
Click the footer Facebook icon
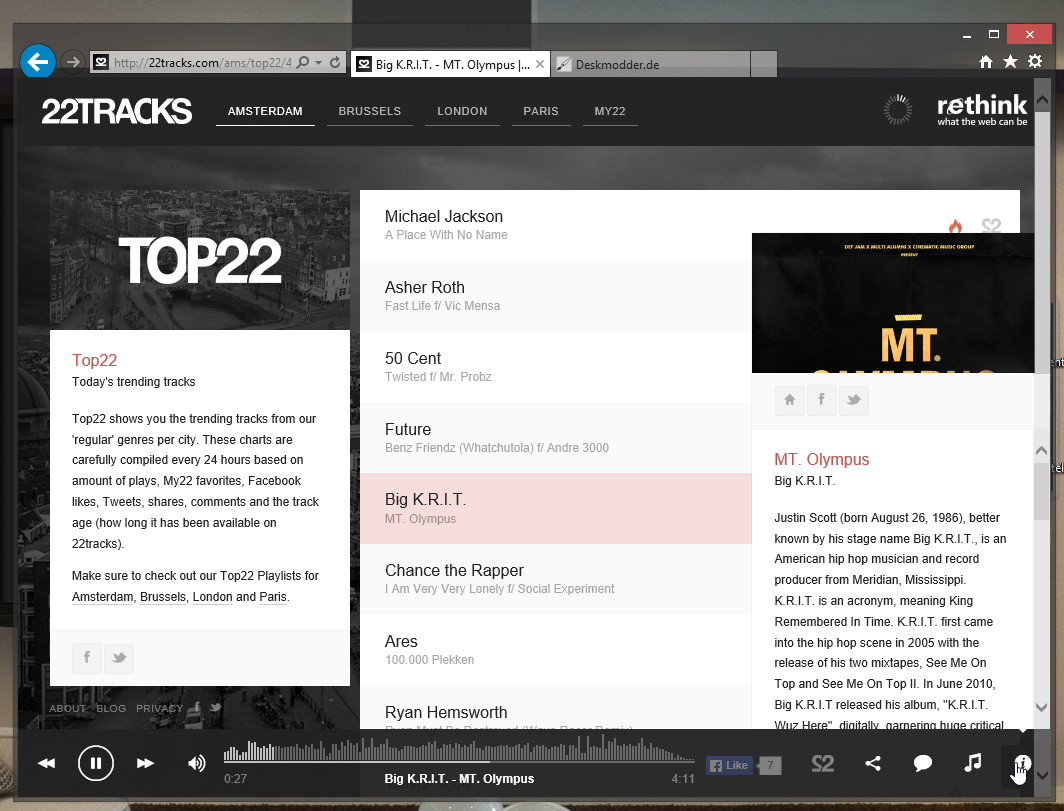197,707
